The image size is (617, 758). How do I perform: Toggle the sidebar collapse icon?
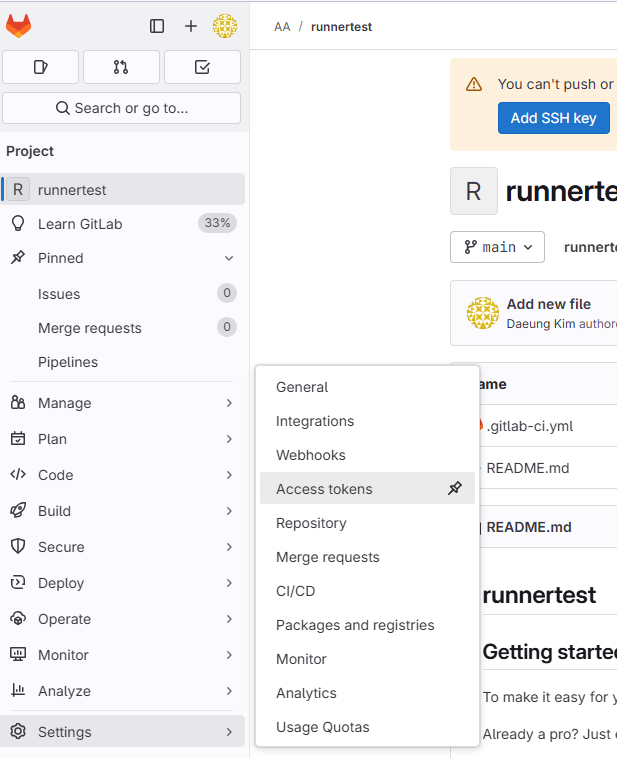[157, 26]
